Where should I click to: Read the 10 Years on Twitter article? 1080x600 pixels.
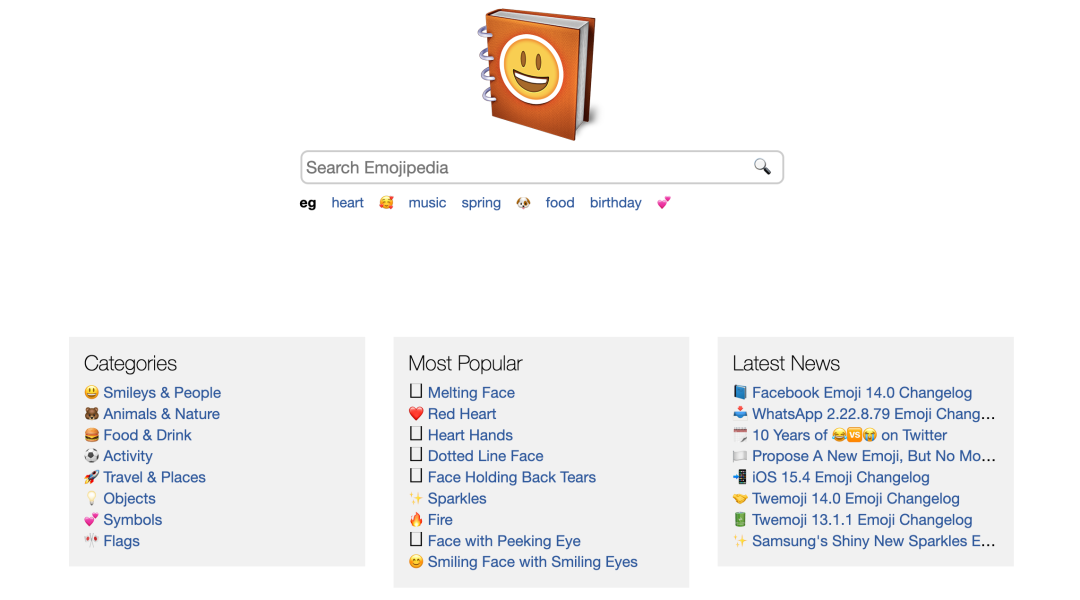[849, 435]
